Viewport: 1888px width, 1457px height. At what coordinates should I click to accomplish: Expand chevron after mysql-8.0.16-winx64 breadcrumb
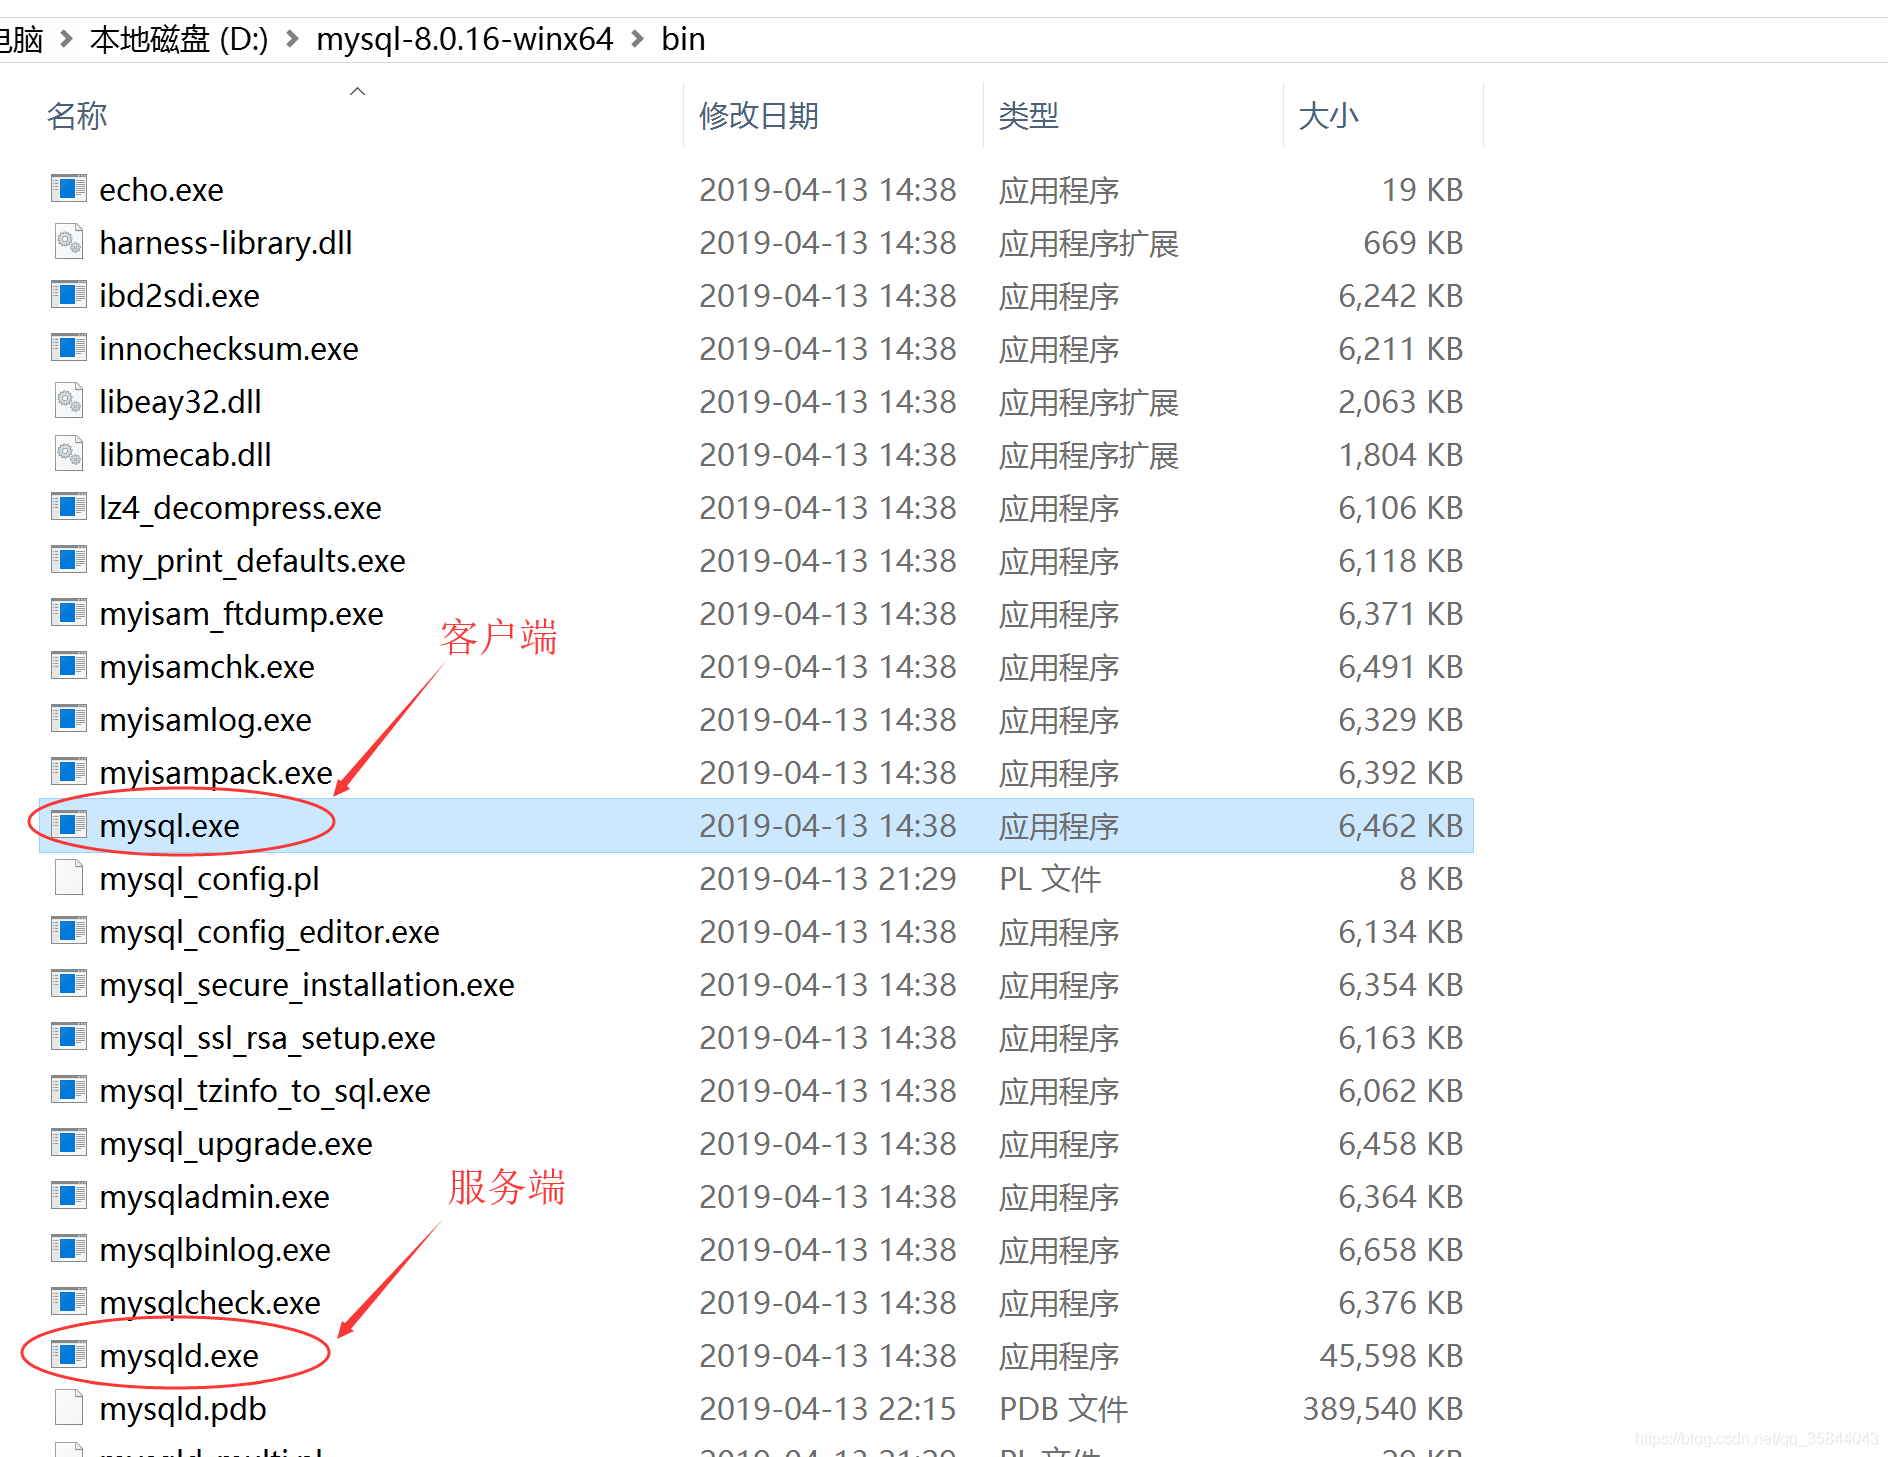point(637,39)
